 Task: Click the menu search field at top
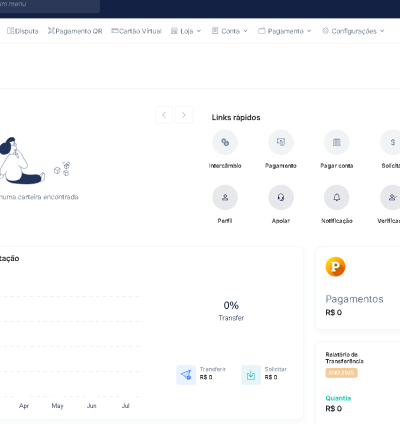pyautogui.click(x=49, y=5)
